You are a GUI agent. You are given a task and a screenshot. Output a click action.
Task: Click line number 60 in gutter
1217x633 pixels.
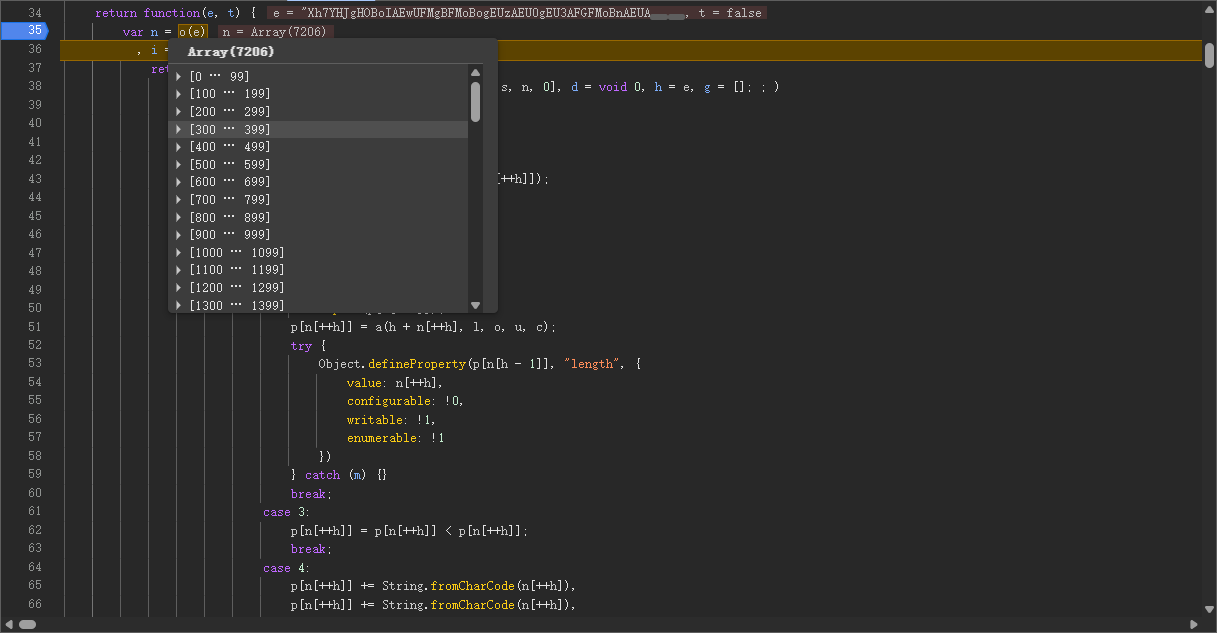[x=35, y=493]
